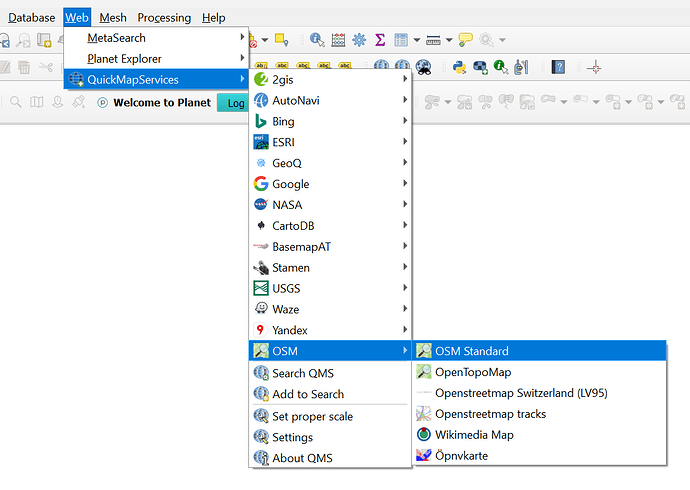The height and width of the screenshot is (490, 690).
Task: Click the checkered layer add icon
Action: click(x=480, y=67)
